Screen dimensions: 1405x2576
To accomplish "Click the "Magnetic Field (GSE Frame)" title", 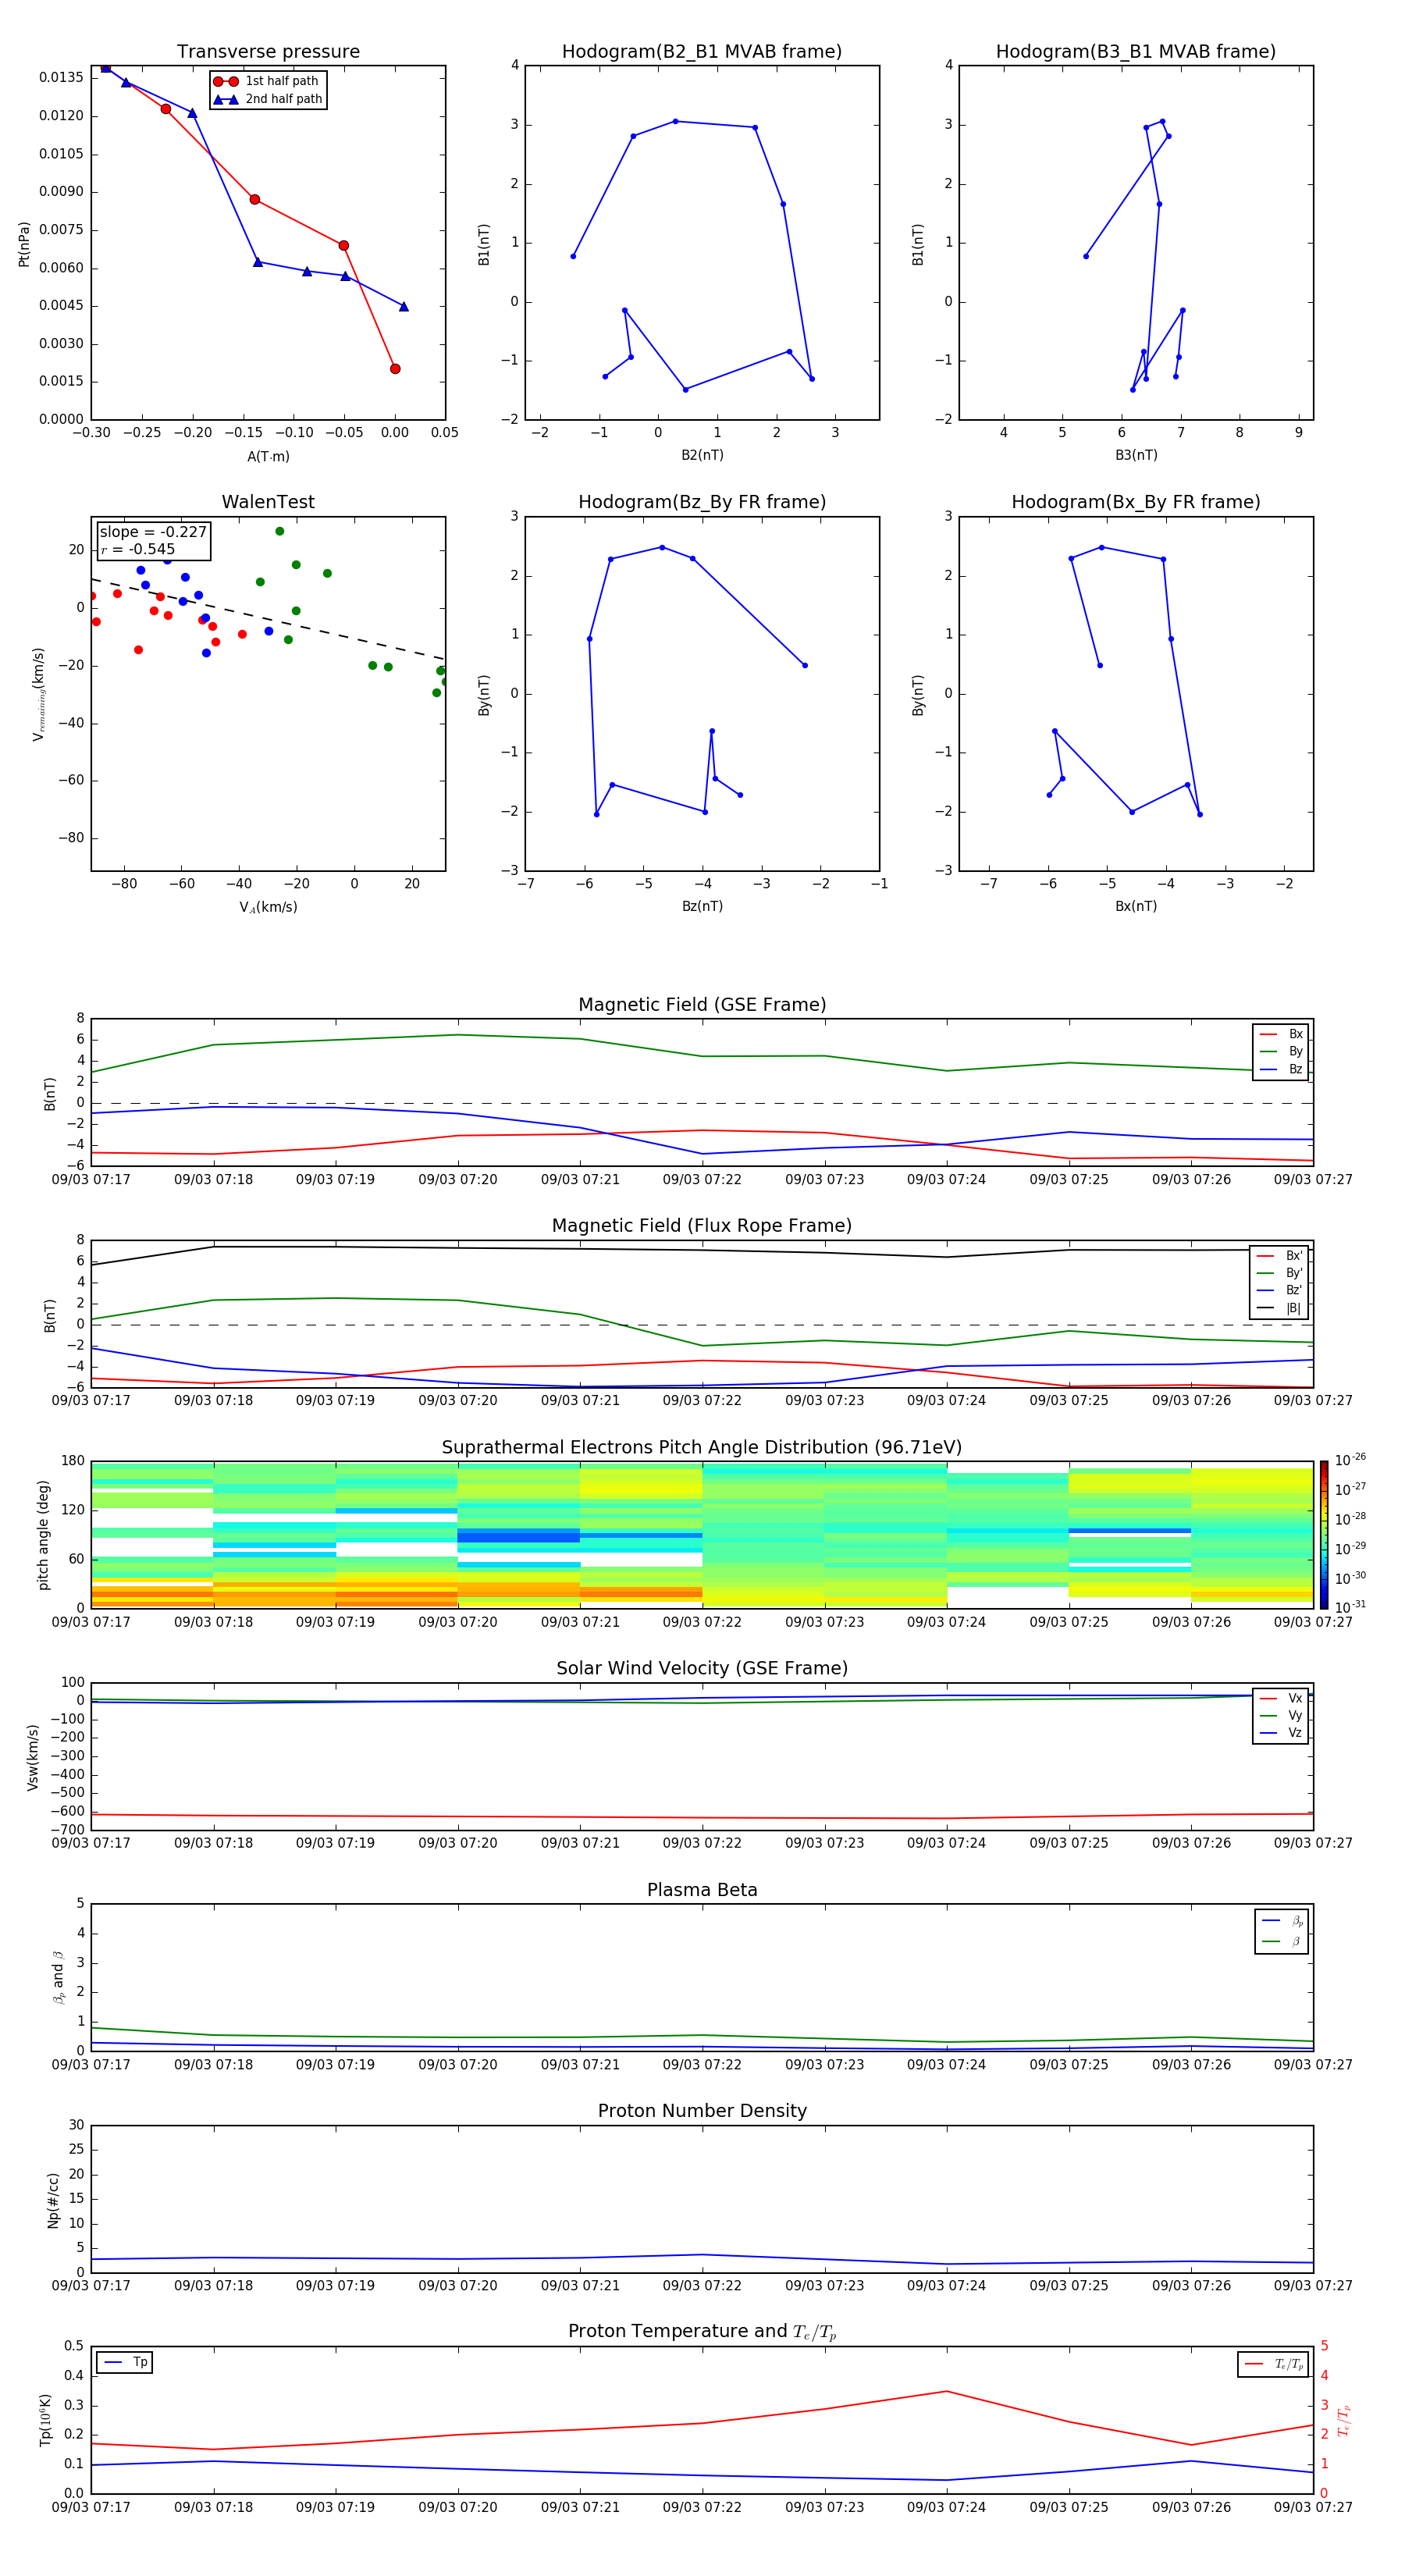I will coord(702,1005).
